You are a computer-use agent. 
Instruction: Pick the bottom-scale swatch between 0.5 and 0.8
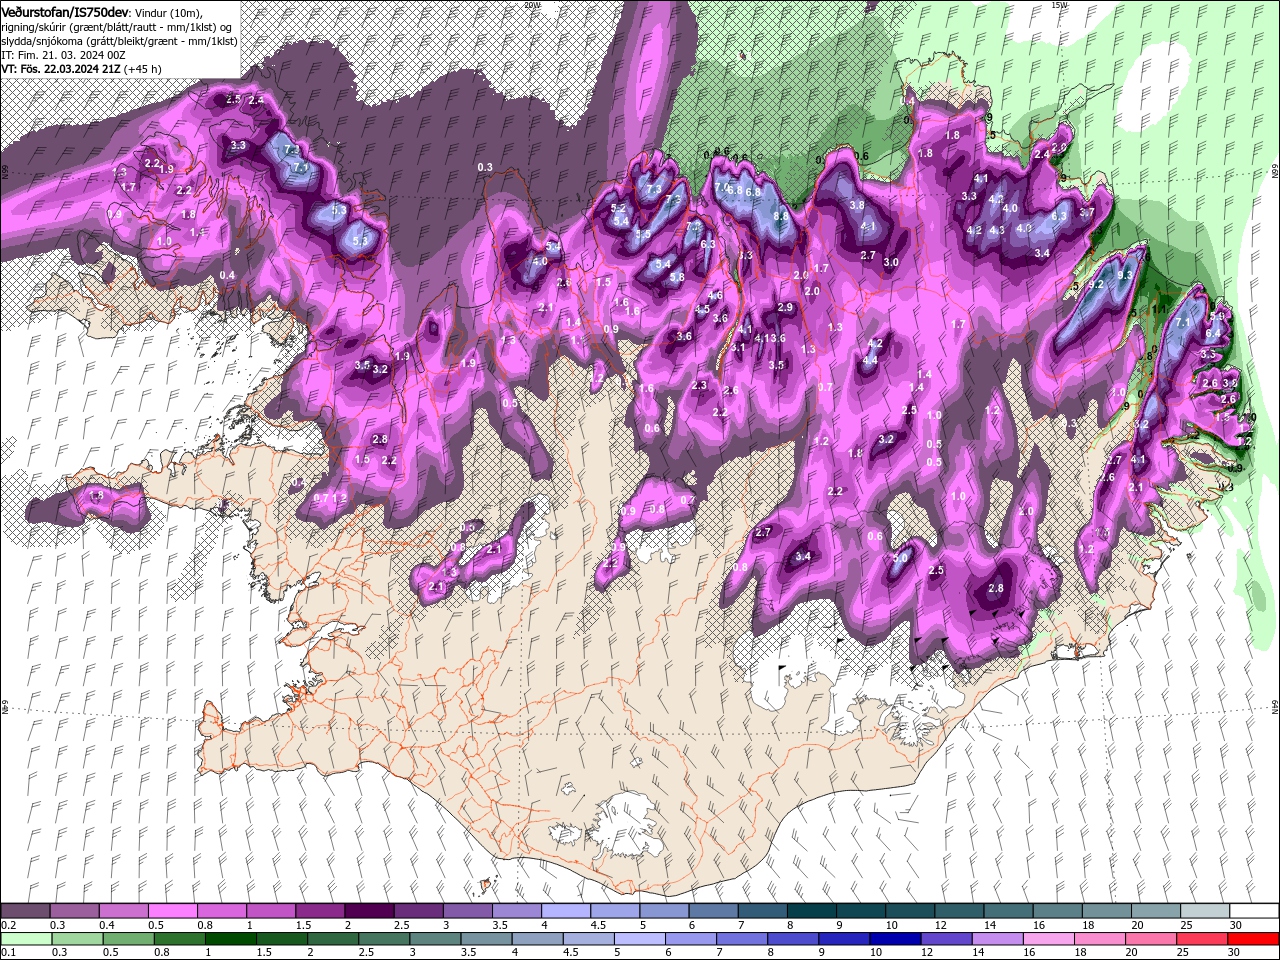click(129, 939)
